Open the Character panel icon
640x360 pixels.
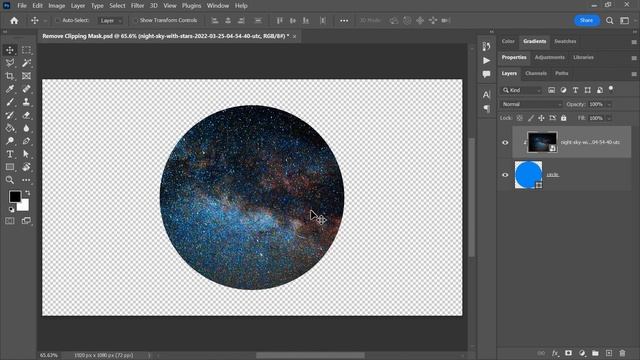coord(486,95)
